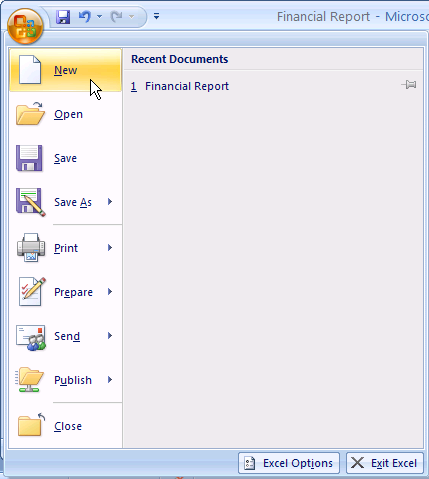Choose Save As from the Office menu

[65, 202]
